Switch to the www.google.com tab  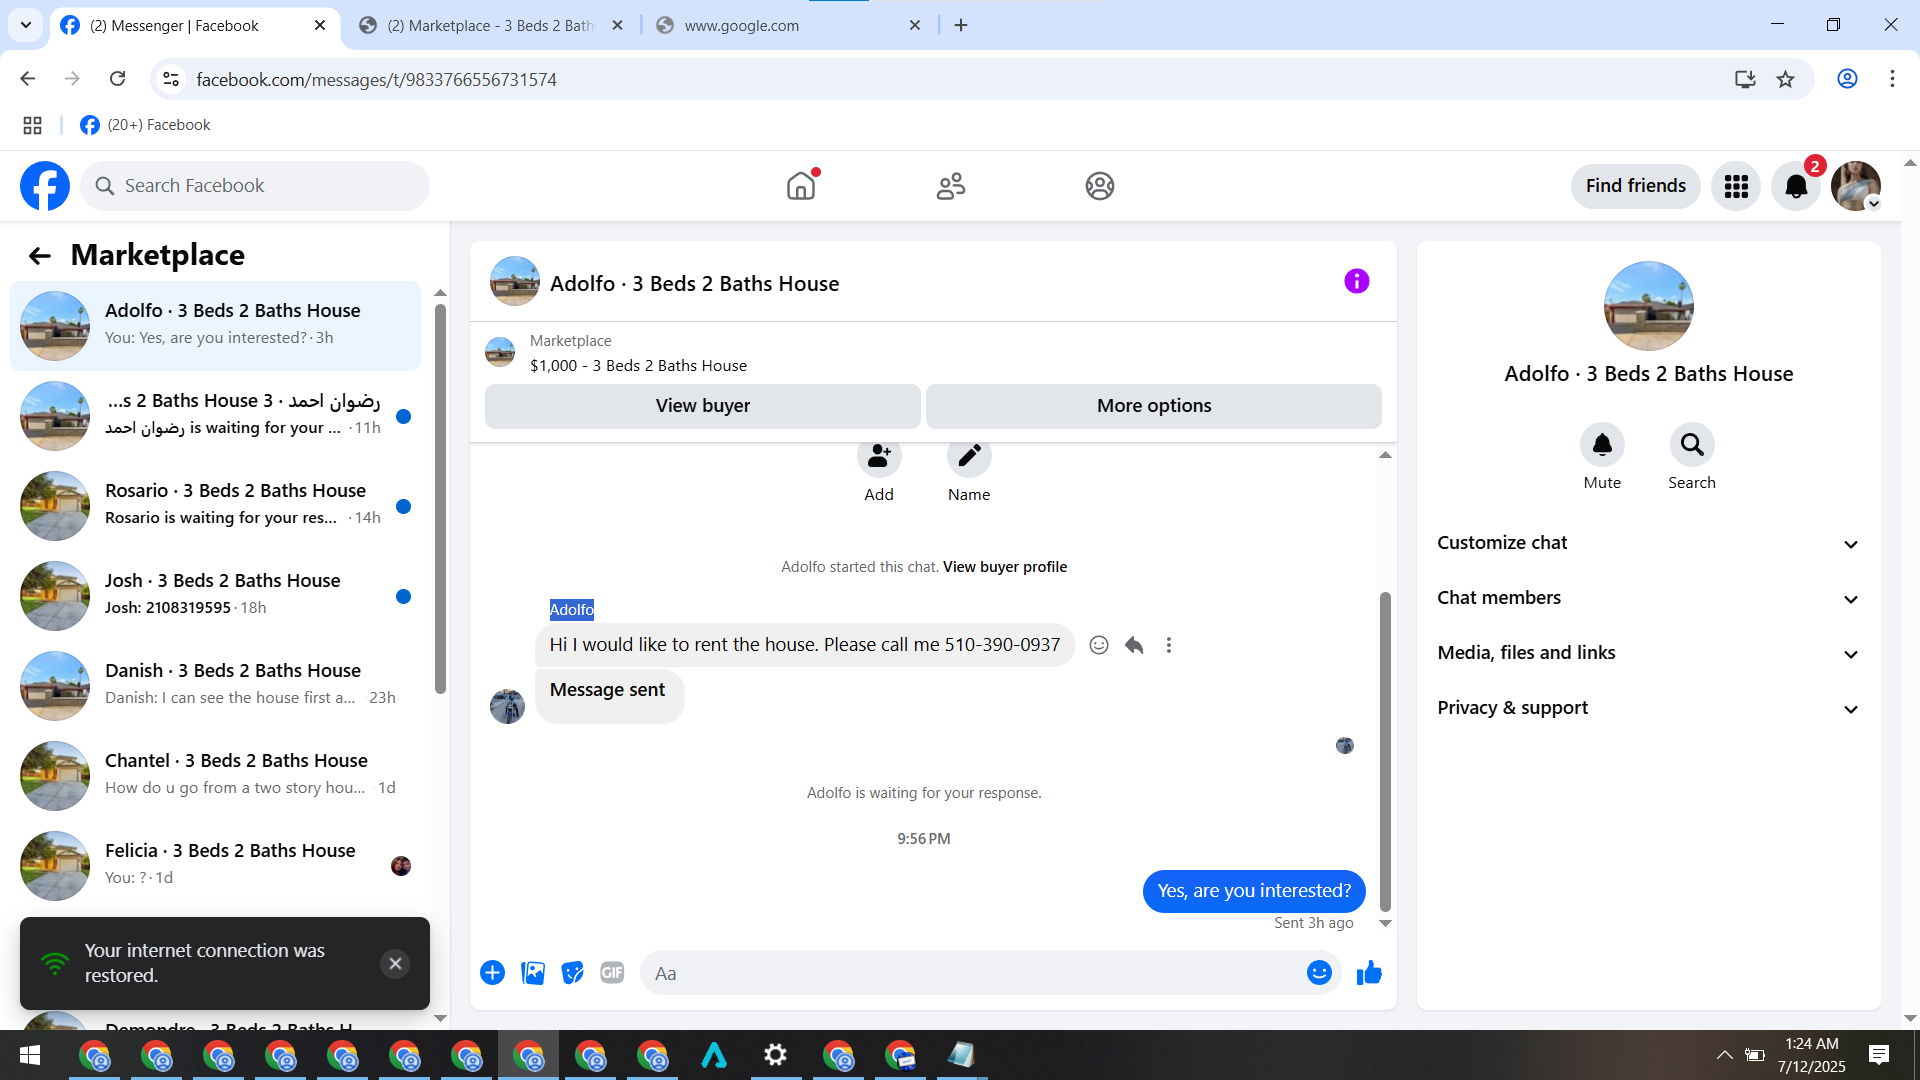[789, 26]
